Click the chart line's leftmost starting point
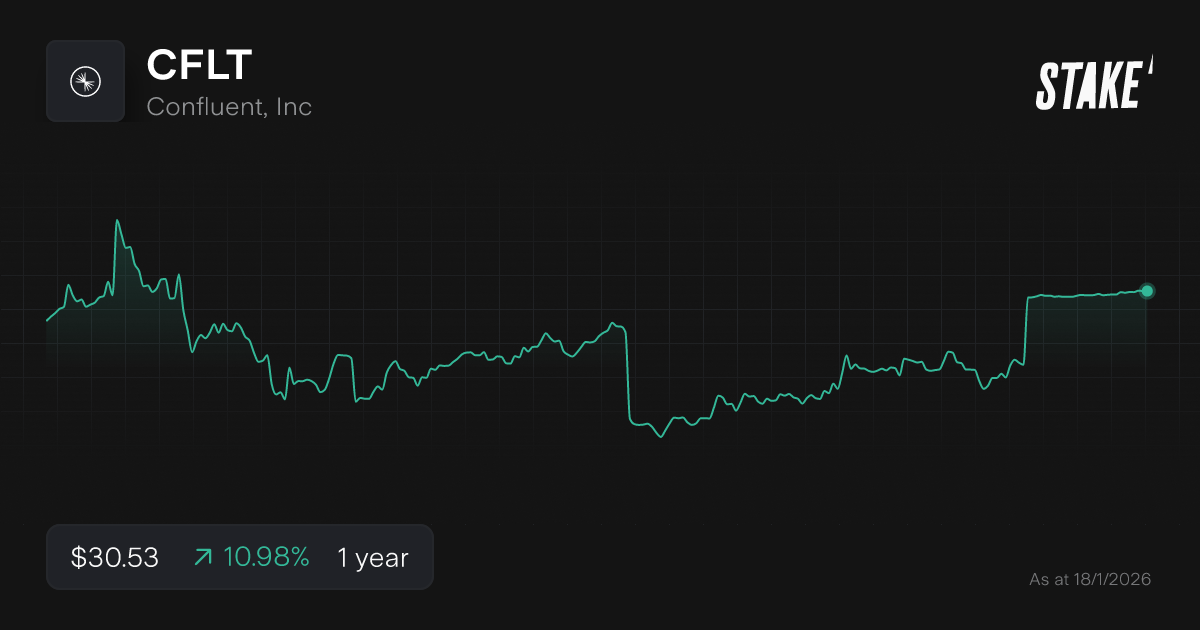This screenshot has width=1200, height=630. pos(47,320)
